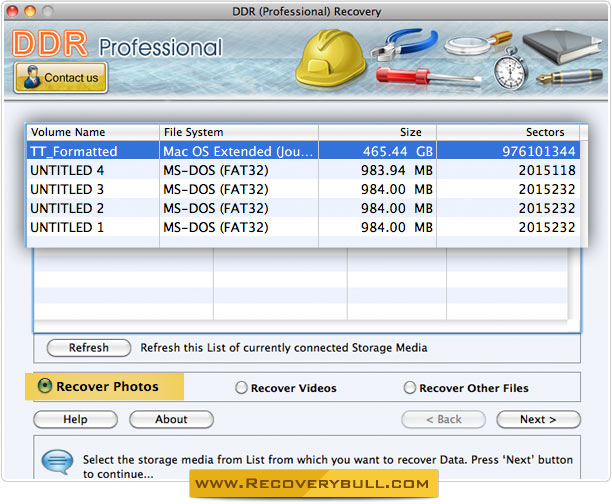Refresh the list of connected storage media
Screen dimensions: 612x504
(89, 347)
